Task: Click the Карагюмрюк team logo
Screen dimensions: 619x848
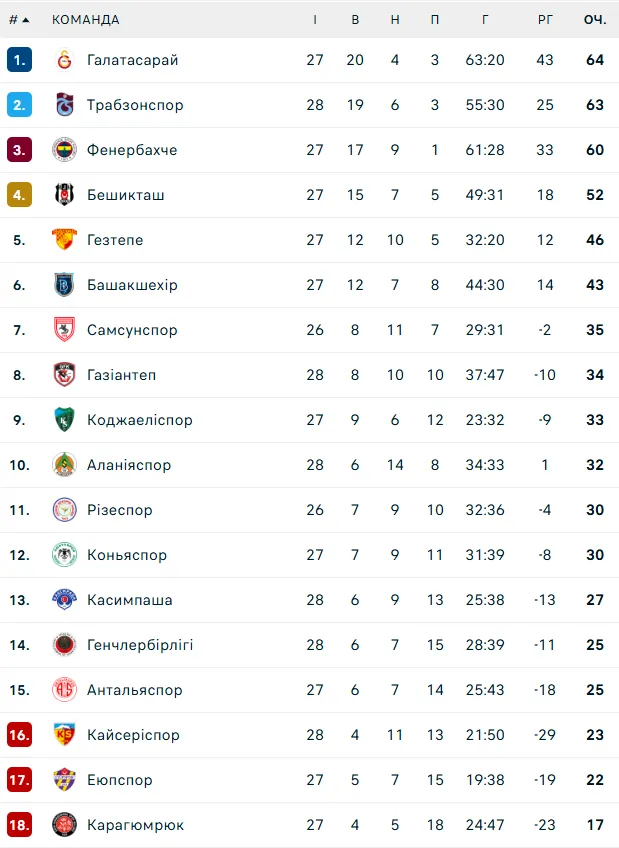Action: pyautogui.click(x=64, y=825)
